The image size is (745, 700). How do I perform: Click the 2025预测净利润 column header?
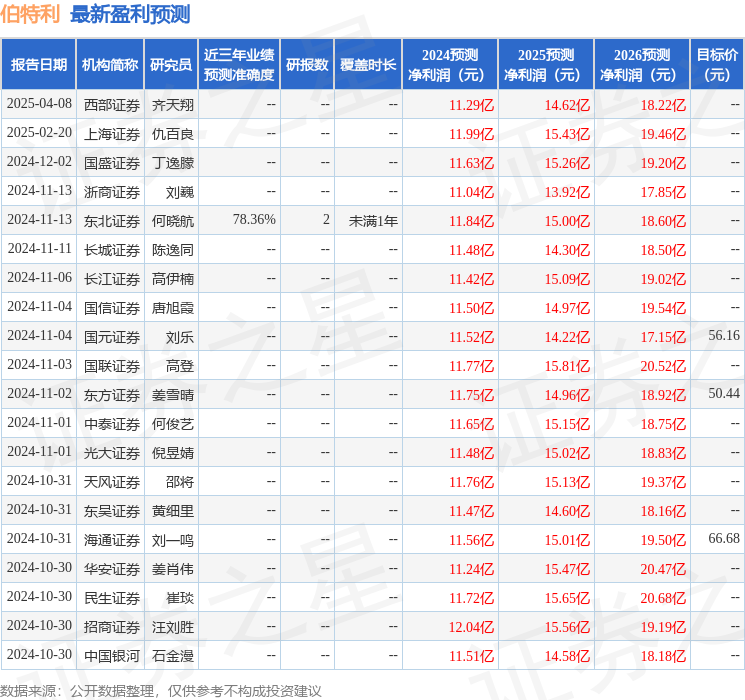(546, 65)
